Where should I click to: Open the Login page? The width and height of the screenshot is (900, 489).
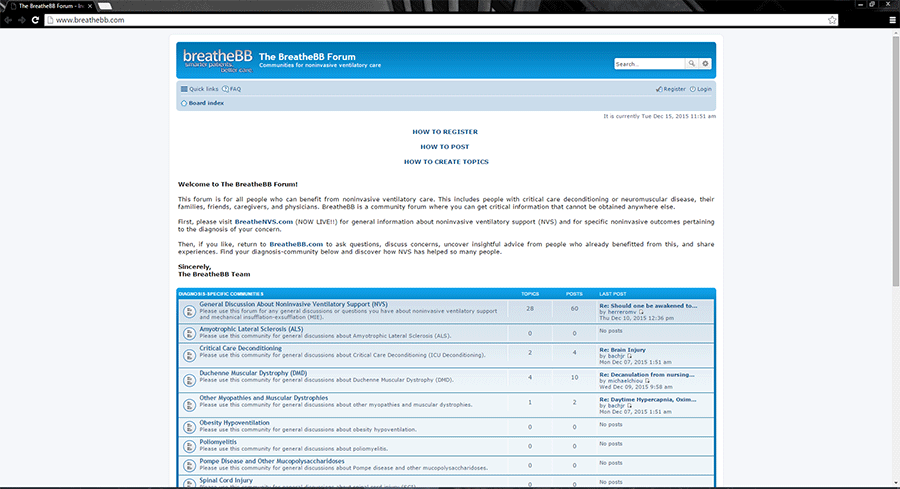[701, 89]
